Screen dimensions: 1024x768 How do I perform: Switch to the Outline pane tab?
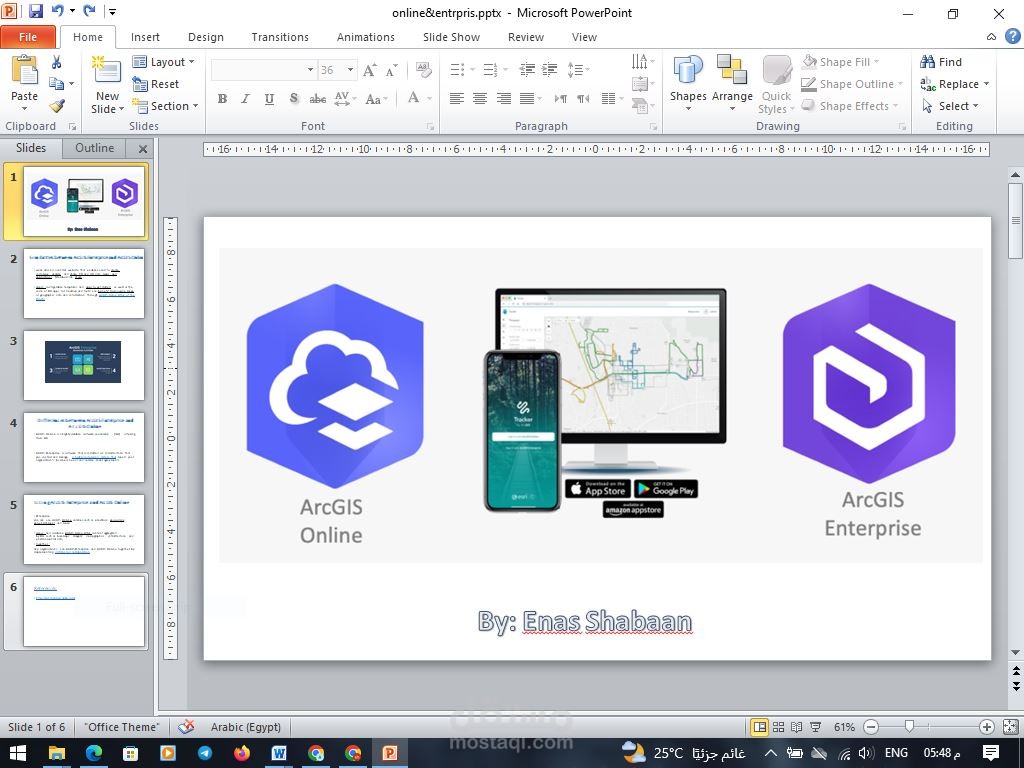(95, 148)
